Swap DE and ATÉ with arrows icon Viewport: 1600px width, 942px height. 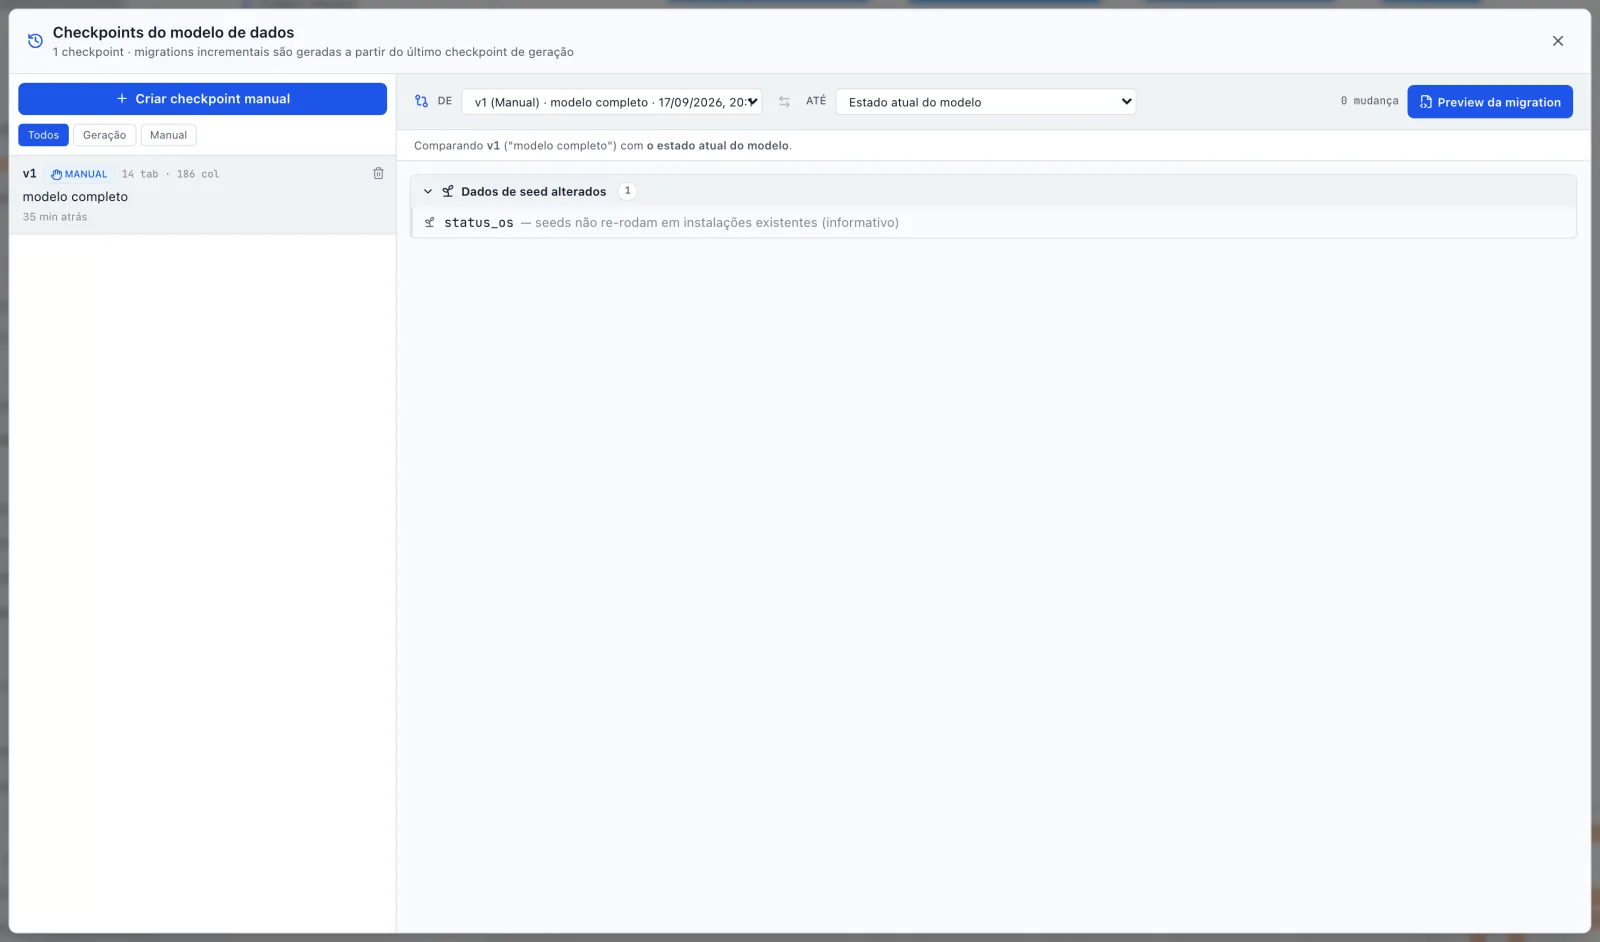point(784,102)
